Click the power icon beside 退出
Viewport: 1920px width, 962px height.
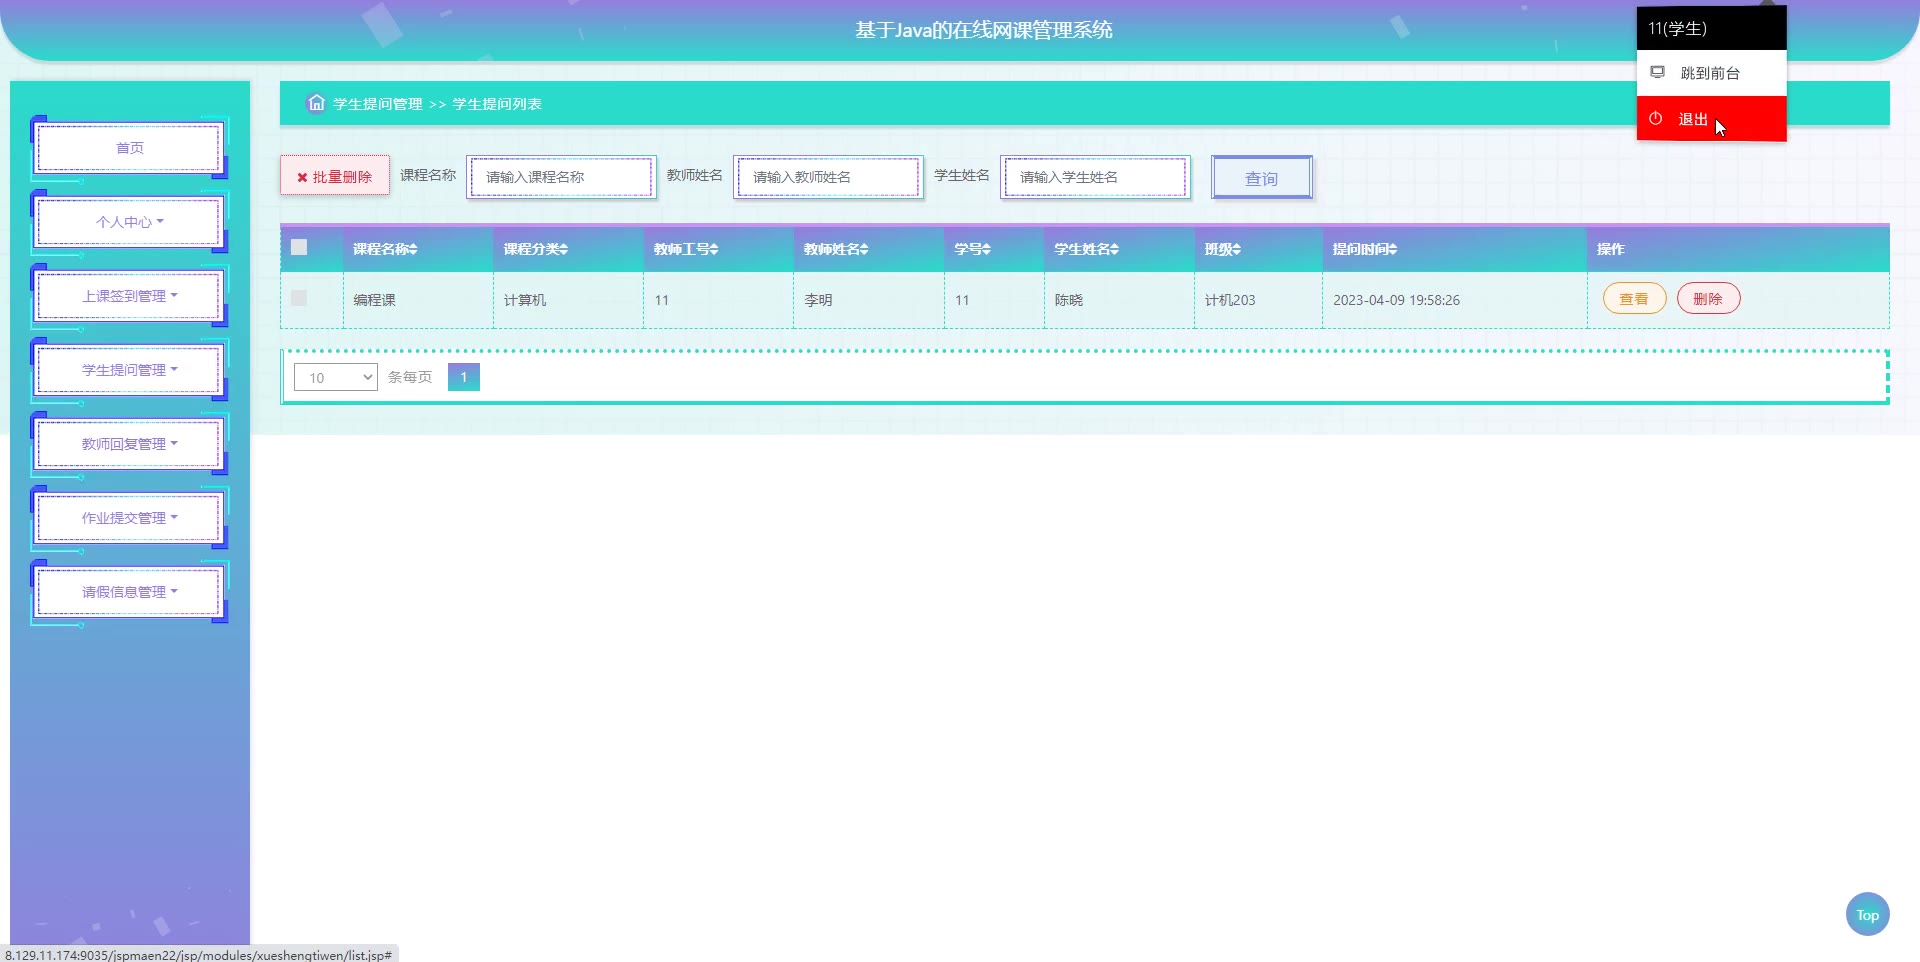pyautogui.click(x=1656, y=118)
